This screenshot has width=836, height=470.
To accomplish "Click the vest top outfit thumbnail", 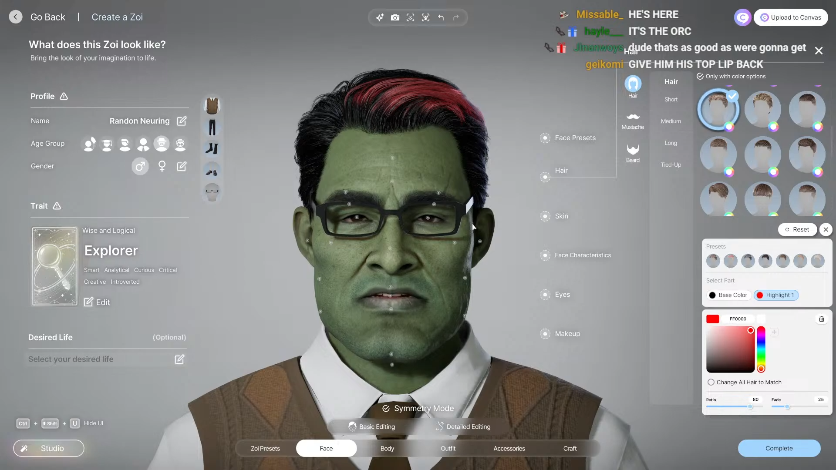I will (212, 106).
